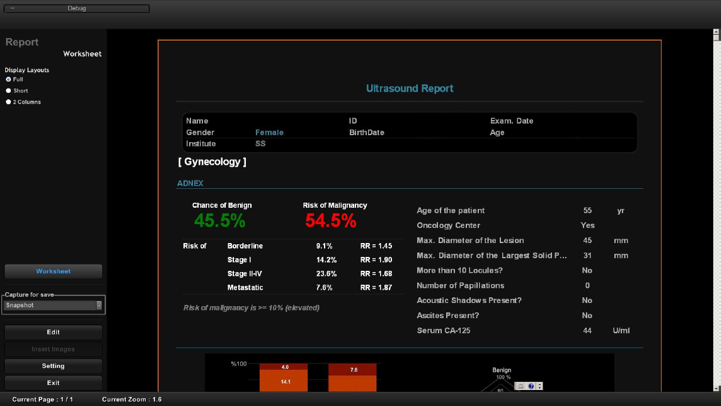Click the Debug title bar

tap(77, 8)
